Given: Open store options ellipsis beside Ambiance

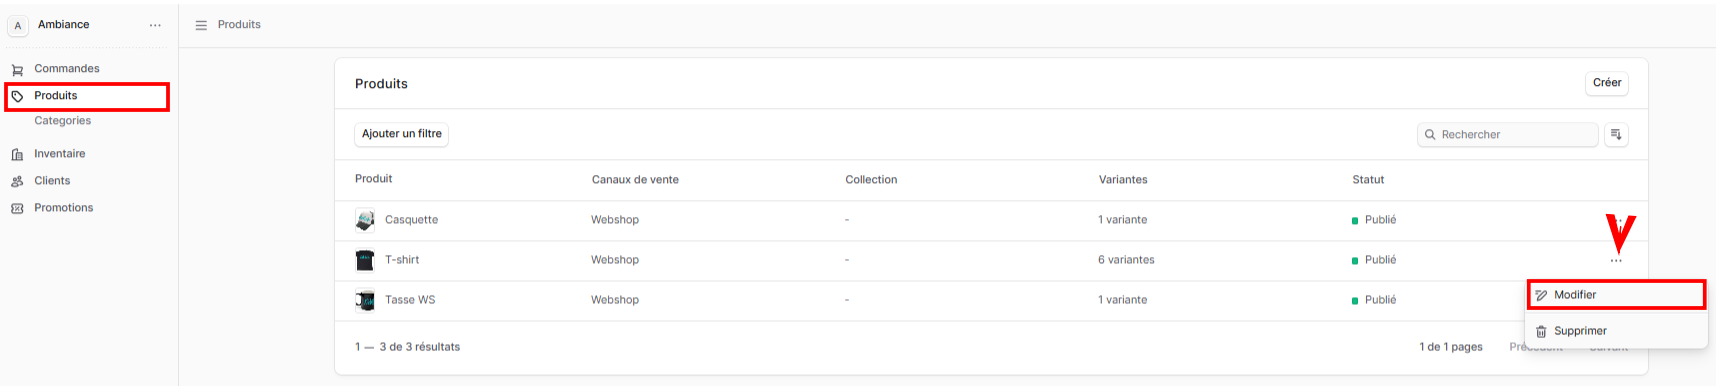Looking at the screenshot, I should click(155, 25).
